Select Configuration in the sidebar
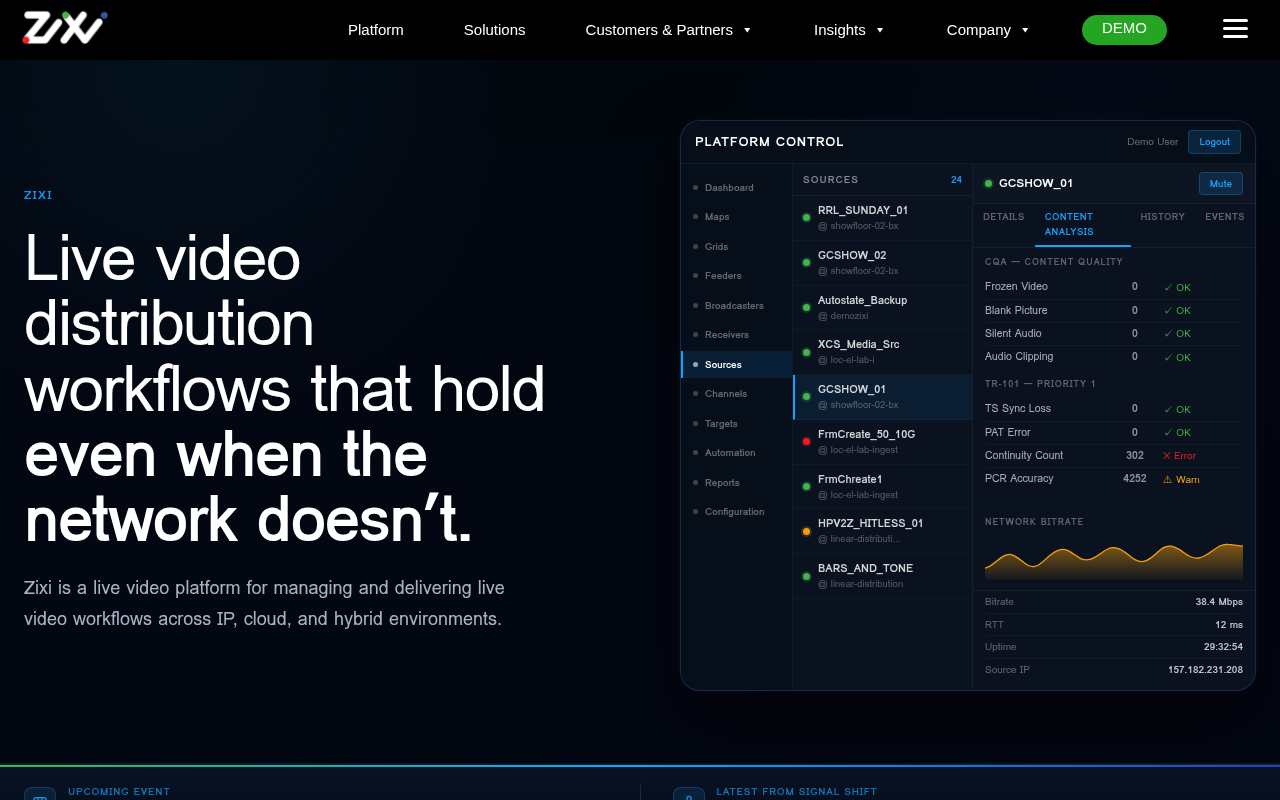1280x800 pixels. 737,512
